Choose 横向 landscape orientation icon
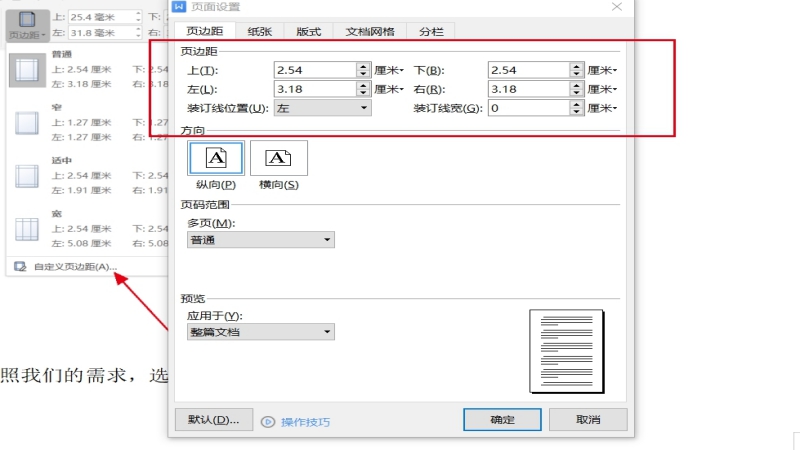Image resolution: width=800 pixels, height=450 pixels. pos(279,158)
